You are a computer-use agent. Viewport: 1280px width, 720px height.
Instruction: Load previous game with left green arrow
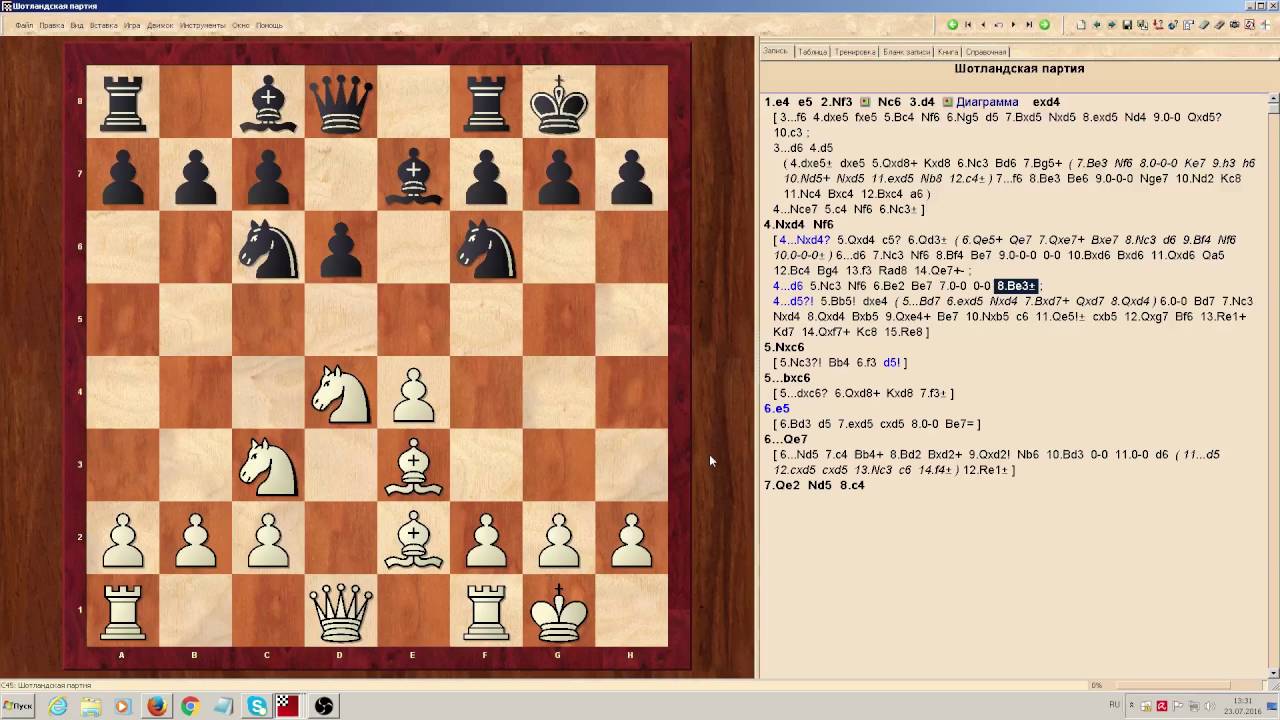pos(1097,25)
